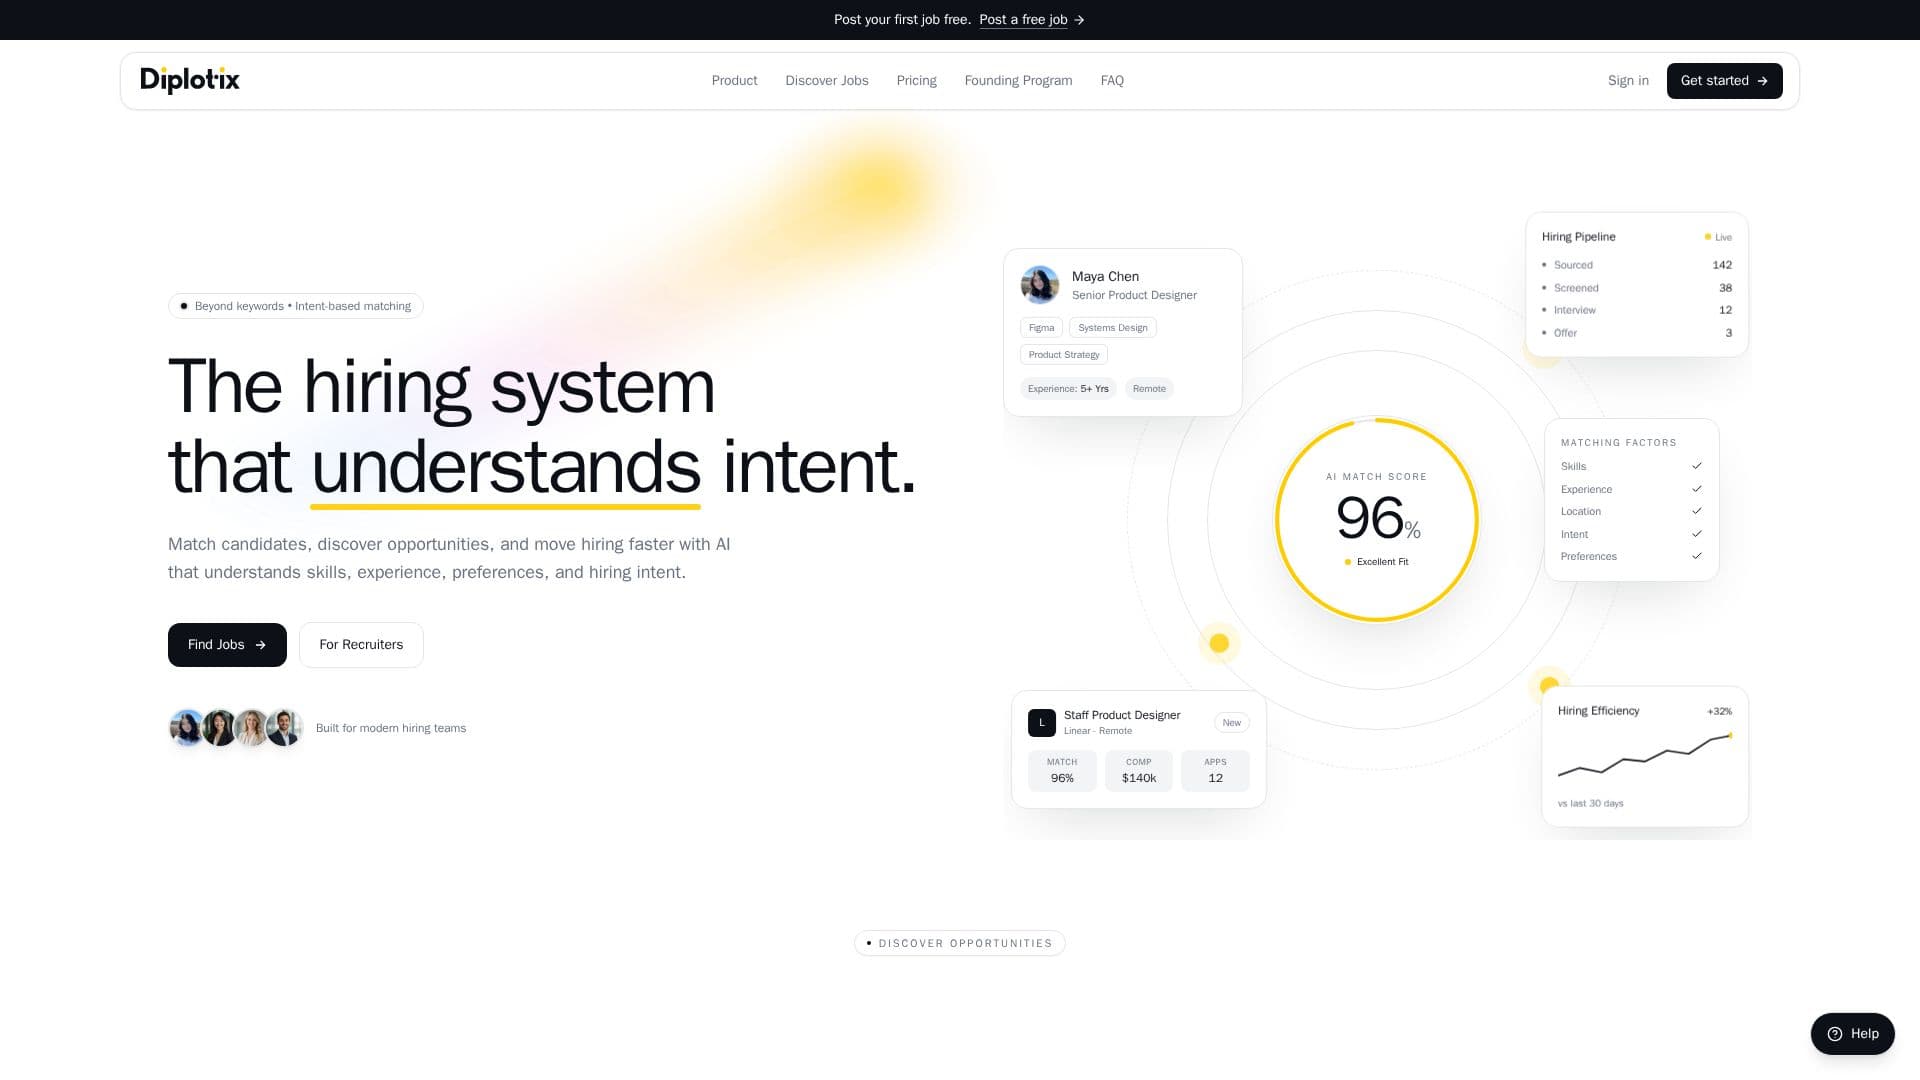Click the Live status indicator
This screenshot has height=1080, width=1920.
point(1718,237)
